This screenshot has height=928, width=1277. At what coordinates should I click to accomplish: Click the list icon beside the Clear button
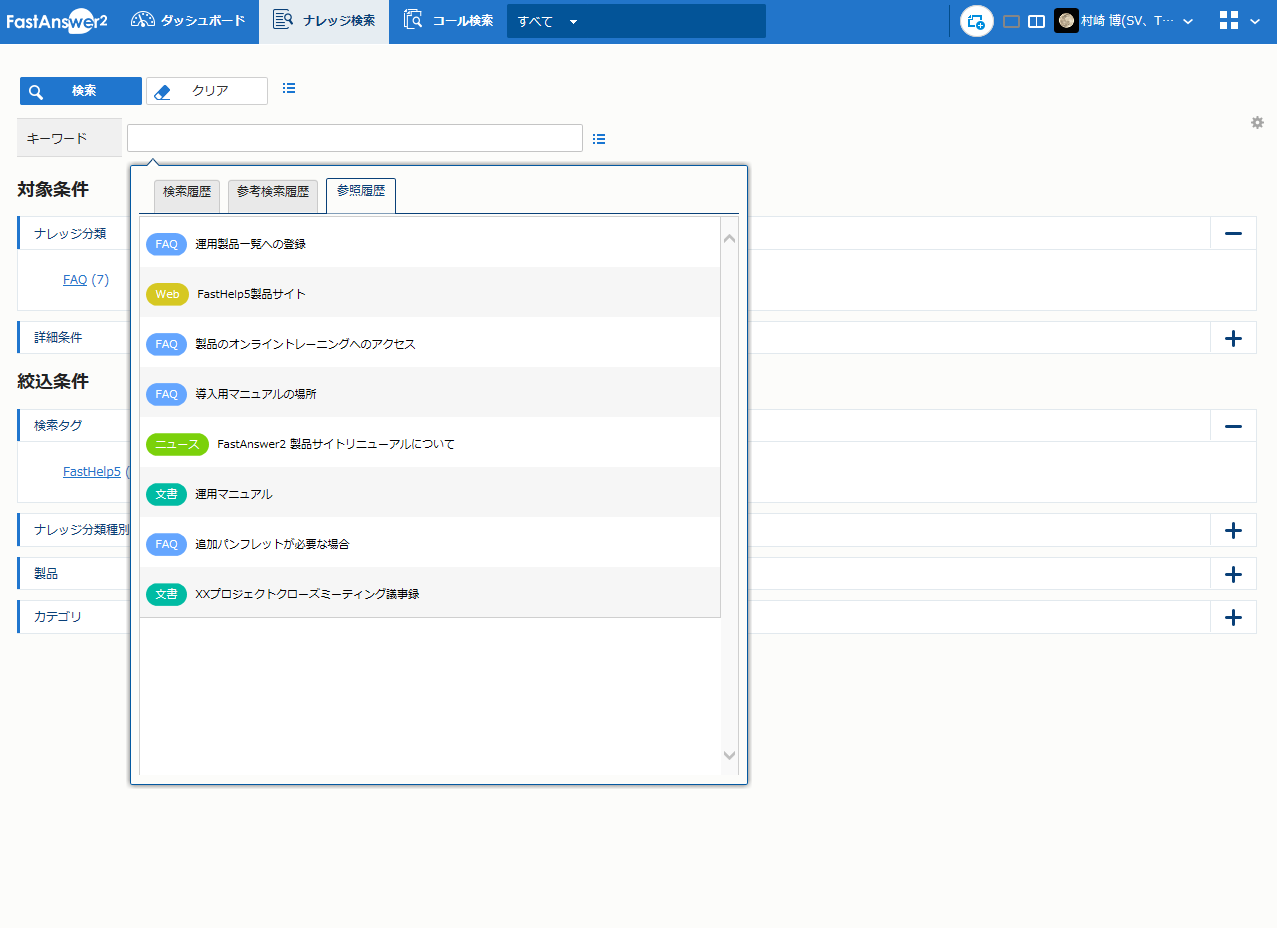click(289, 89)
